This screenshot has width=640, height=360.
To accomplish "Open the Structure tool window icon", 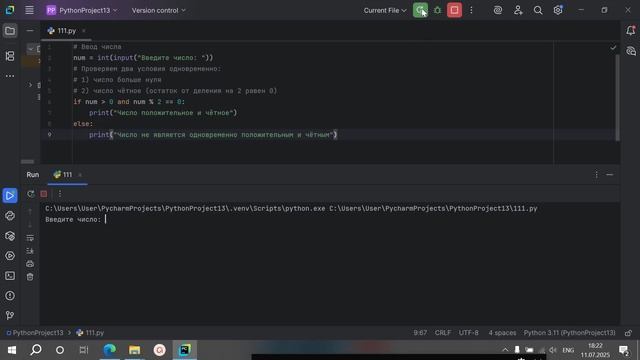I will (10, 56).
